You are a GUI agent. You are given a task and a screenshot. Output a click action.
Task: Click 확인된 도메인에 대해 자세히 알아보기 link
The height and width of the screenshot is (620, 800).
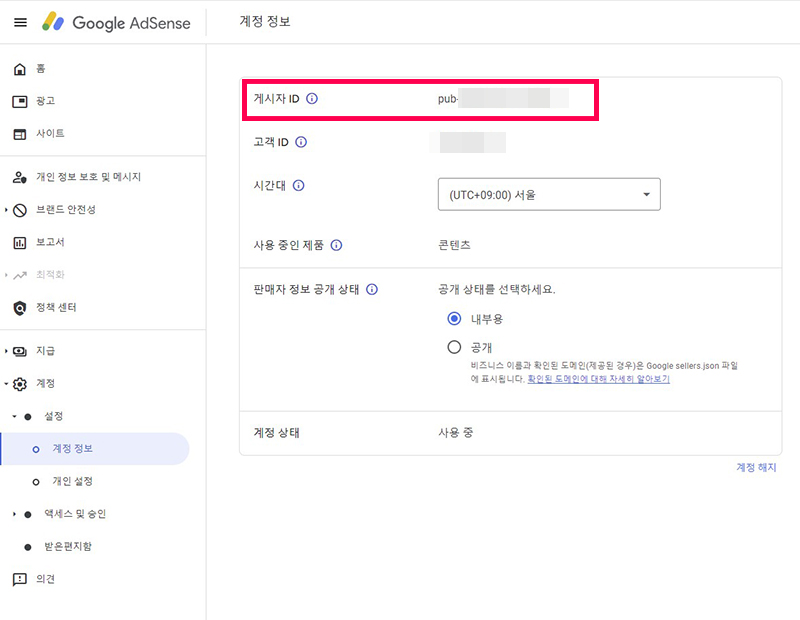(x=598, y=379)
